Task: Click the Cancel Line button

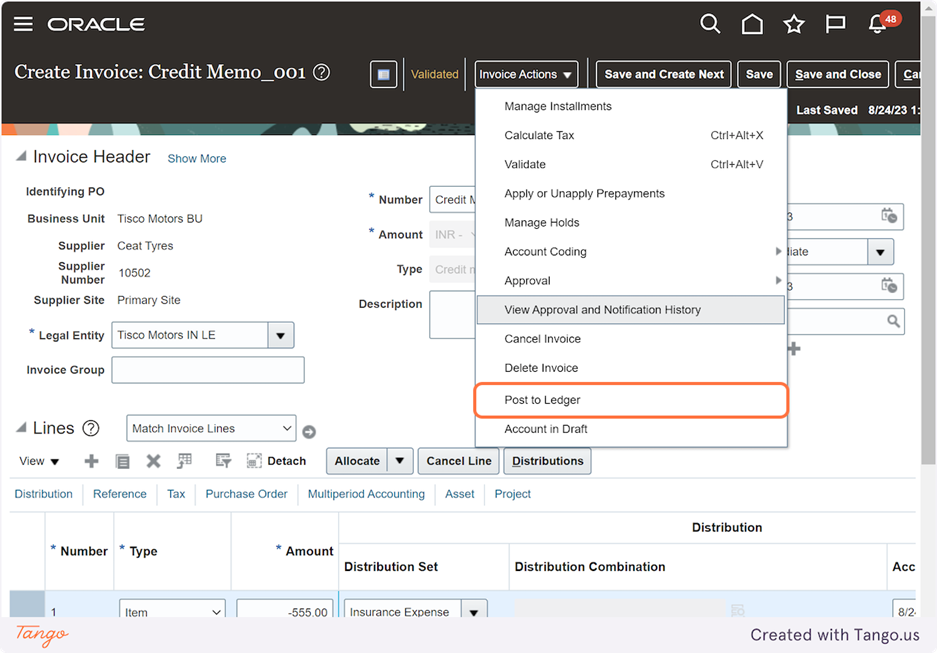Action: click(458, 461)
